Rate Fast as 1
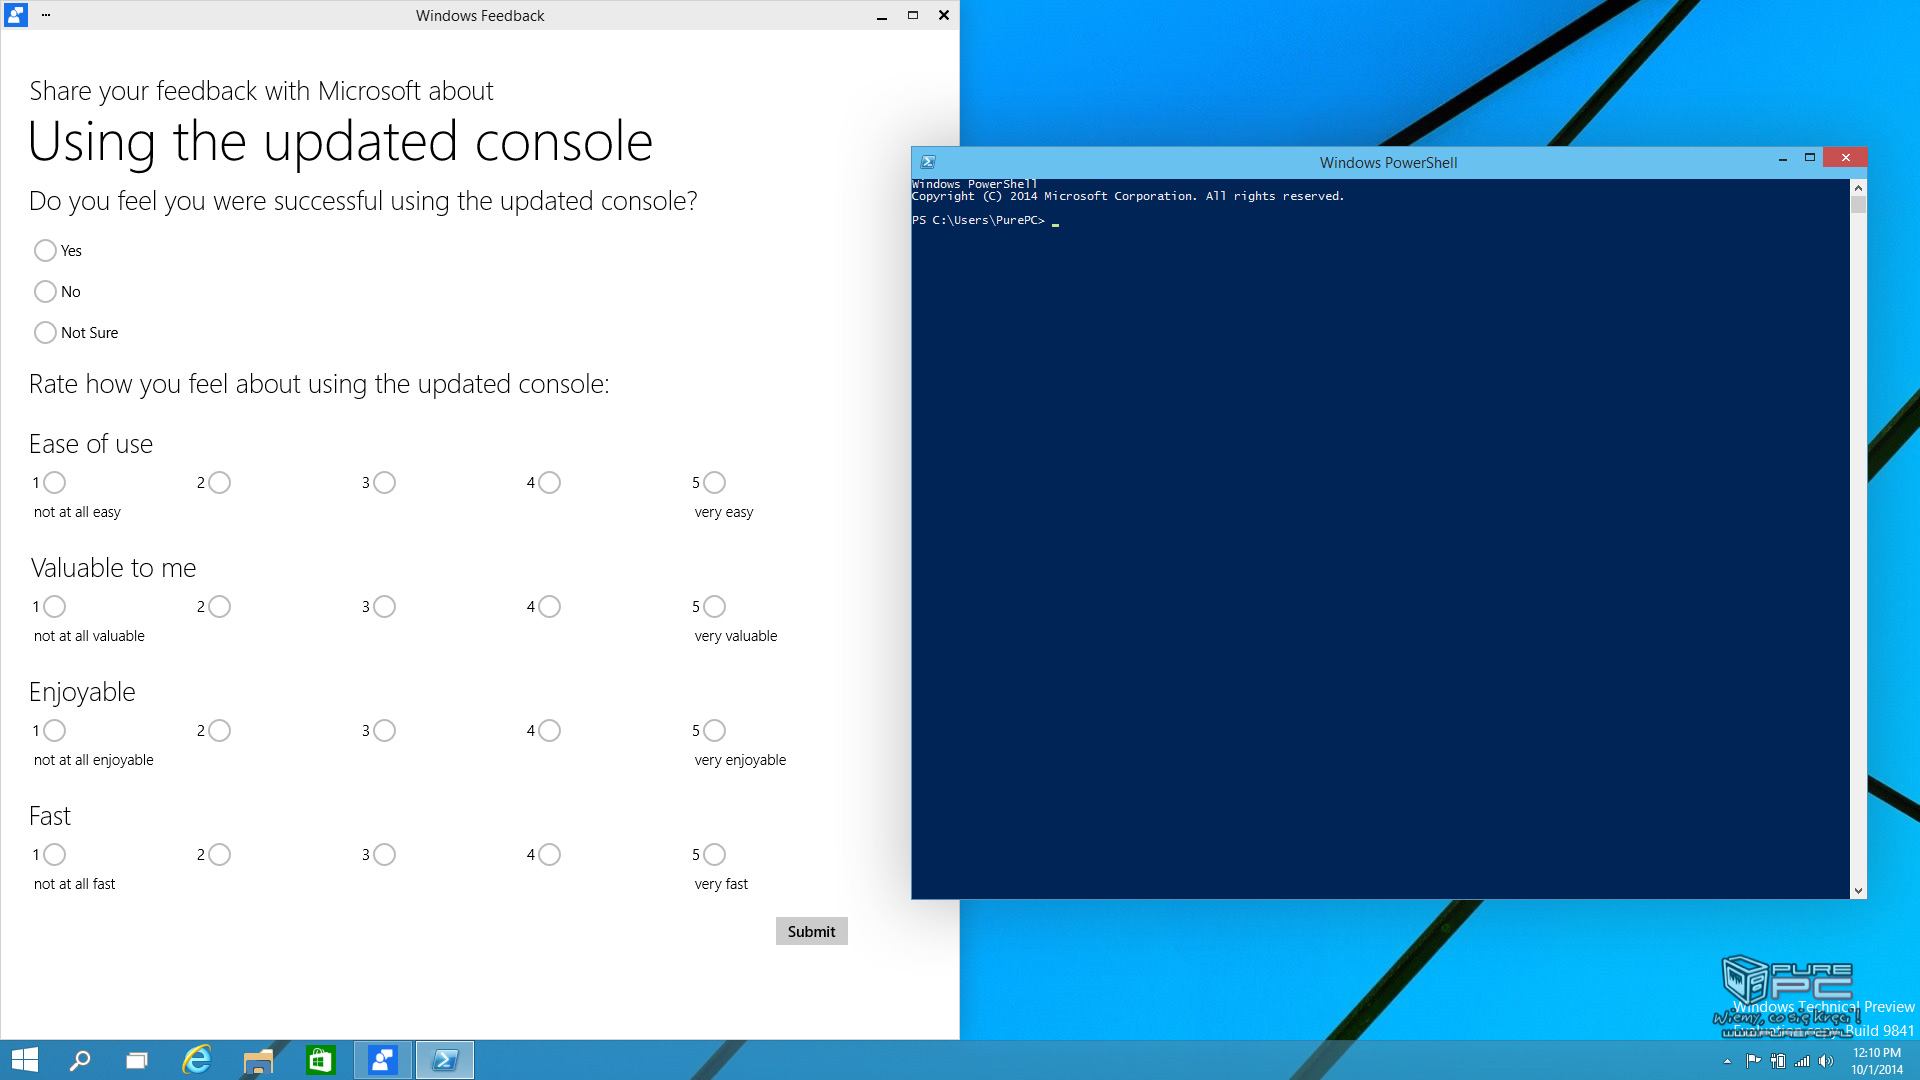The height and width of the screenshot is (1080, 1920). (x=55, y=854)
